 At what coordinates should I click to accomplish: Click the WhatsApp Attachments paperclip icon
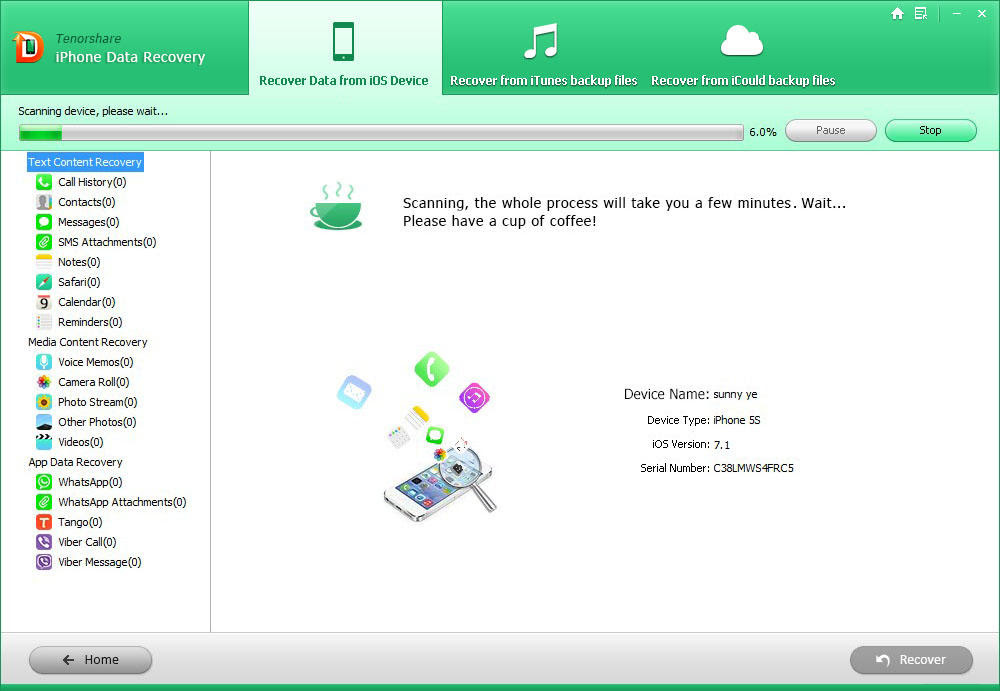pos(43,502)
